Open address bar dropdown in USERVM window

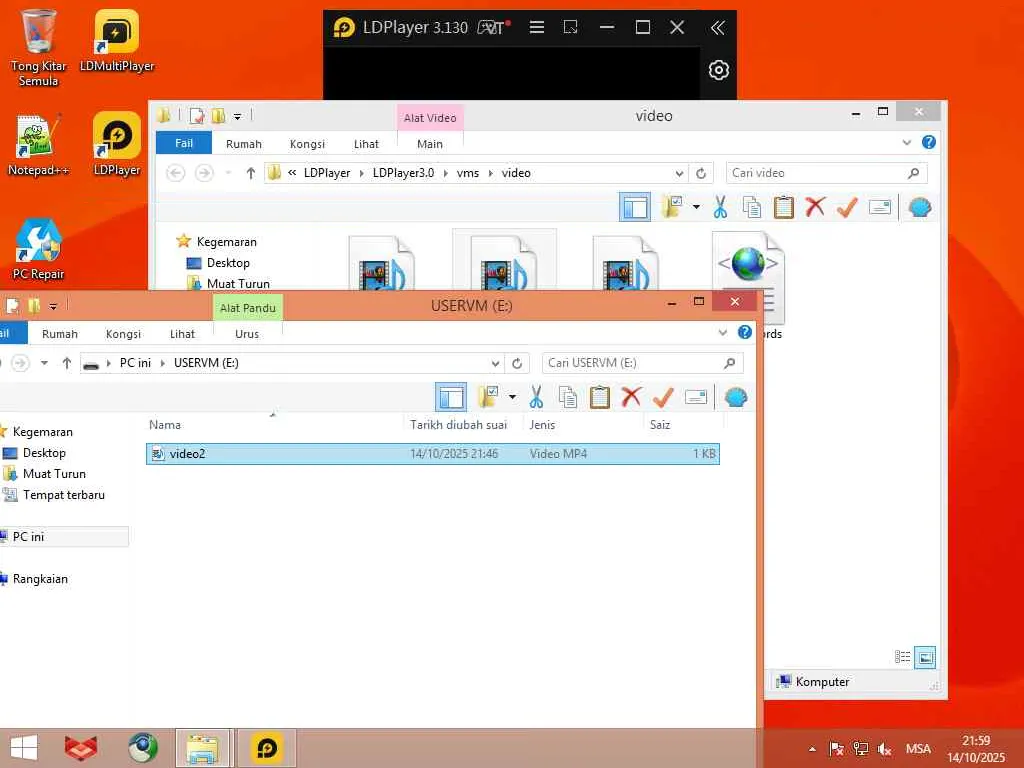click(495, 363)
